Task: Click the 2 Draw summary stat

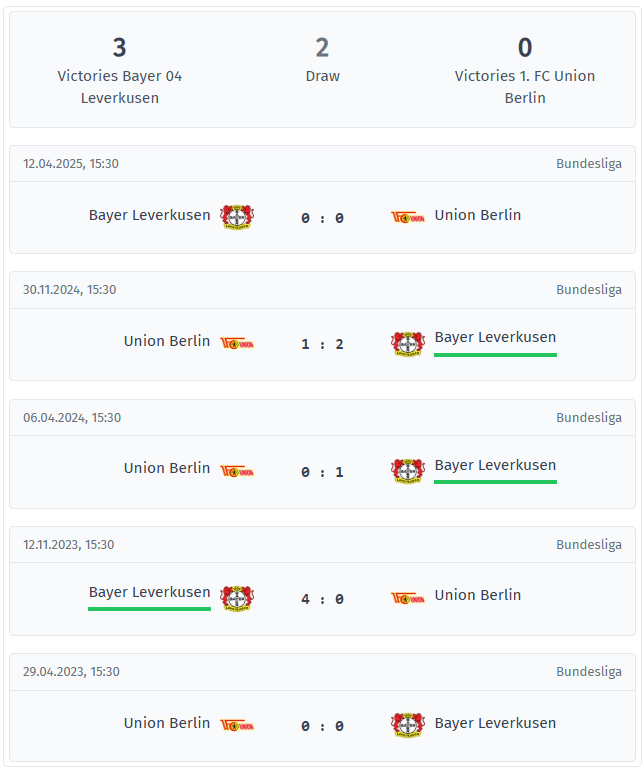Action: click(322, 60)
